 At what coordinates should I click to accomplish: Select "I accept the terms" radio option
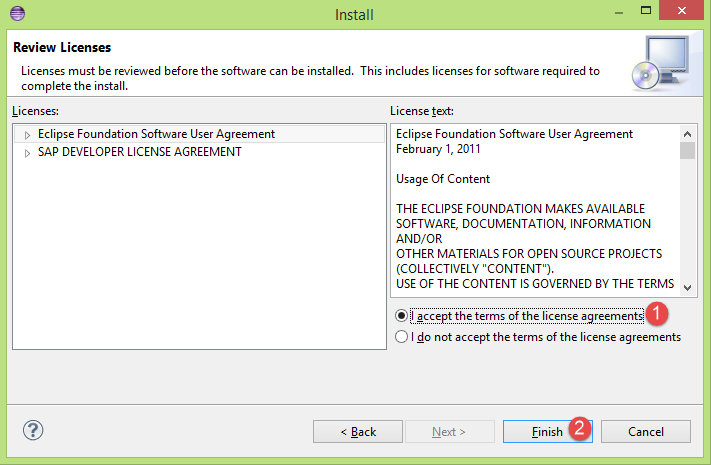point(402,315)
